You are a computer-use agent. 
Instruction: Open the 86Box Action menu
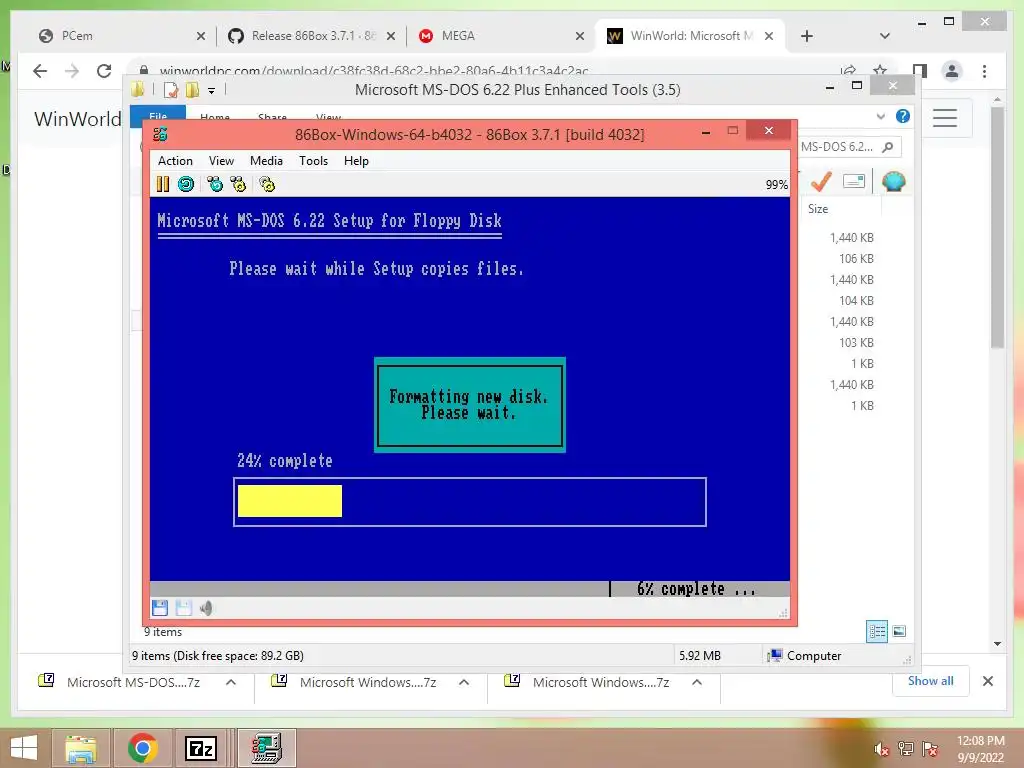[175, 161]
